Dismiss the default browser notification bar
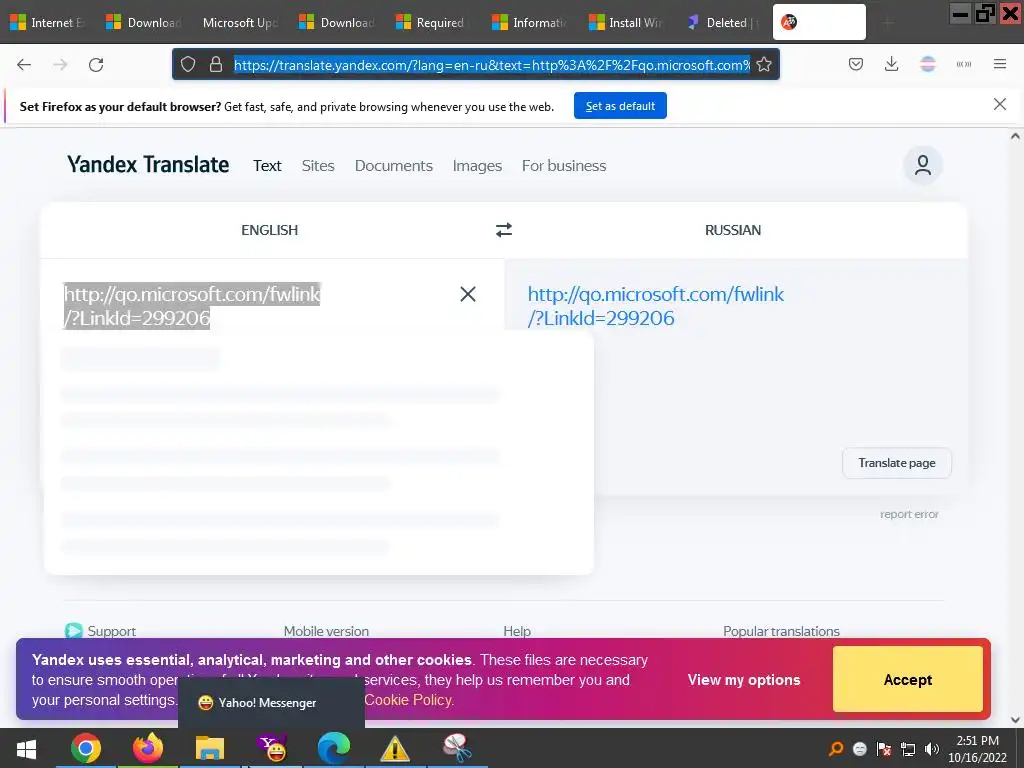The image size is (1024, 768). (1000, 104)
